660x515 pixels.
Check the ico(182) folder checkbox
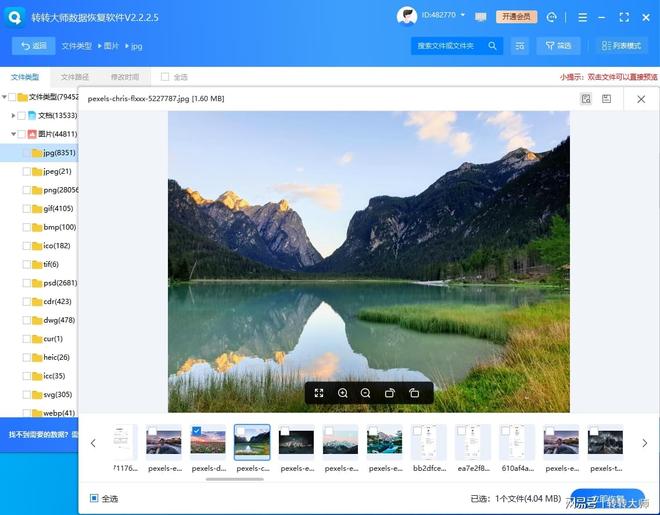pyautogui.click(x=27, y=246)
